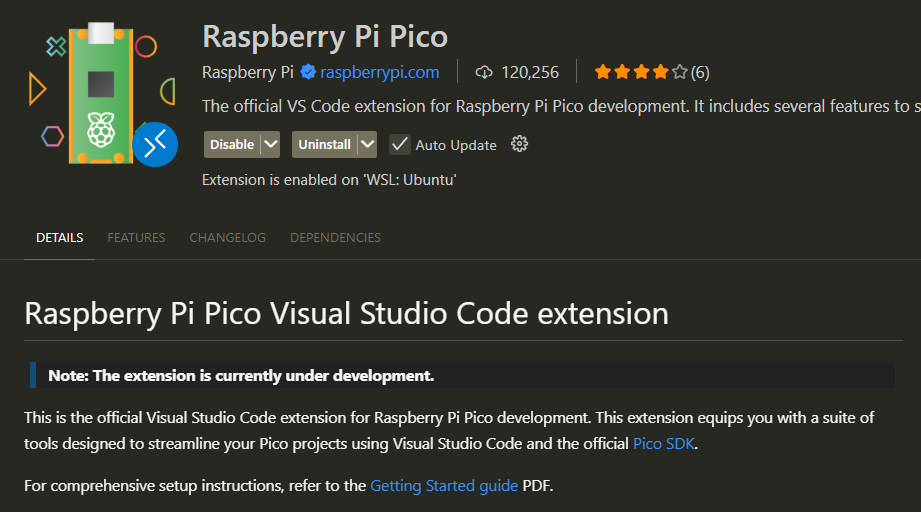Image resolution: width=921 pixels, height=512 pixels.
Task: Expand the Uninstall button dropdown arrow
Action: click(367, 144)
